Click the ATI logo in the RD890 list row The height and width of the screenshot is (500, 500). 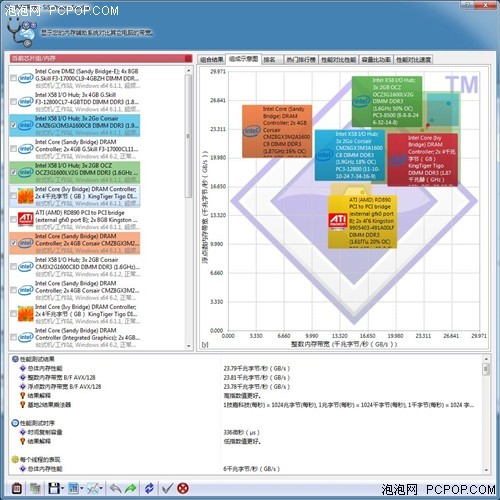(x=26, y=219)
